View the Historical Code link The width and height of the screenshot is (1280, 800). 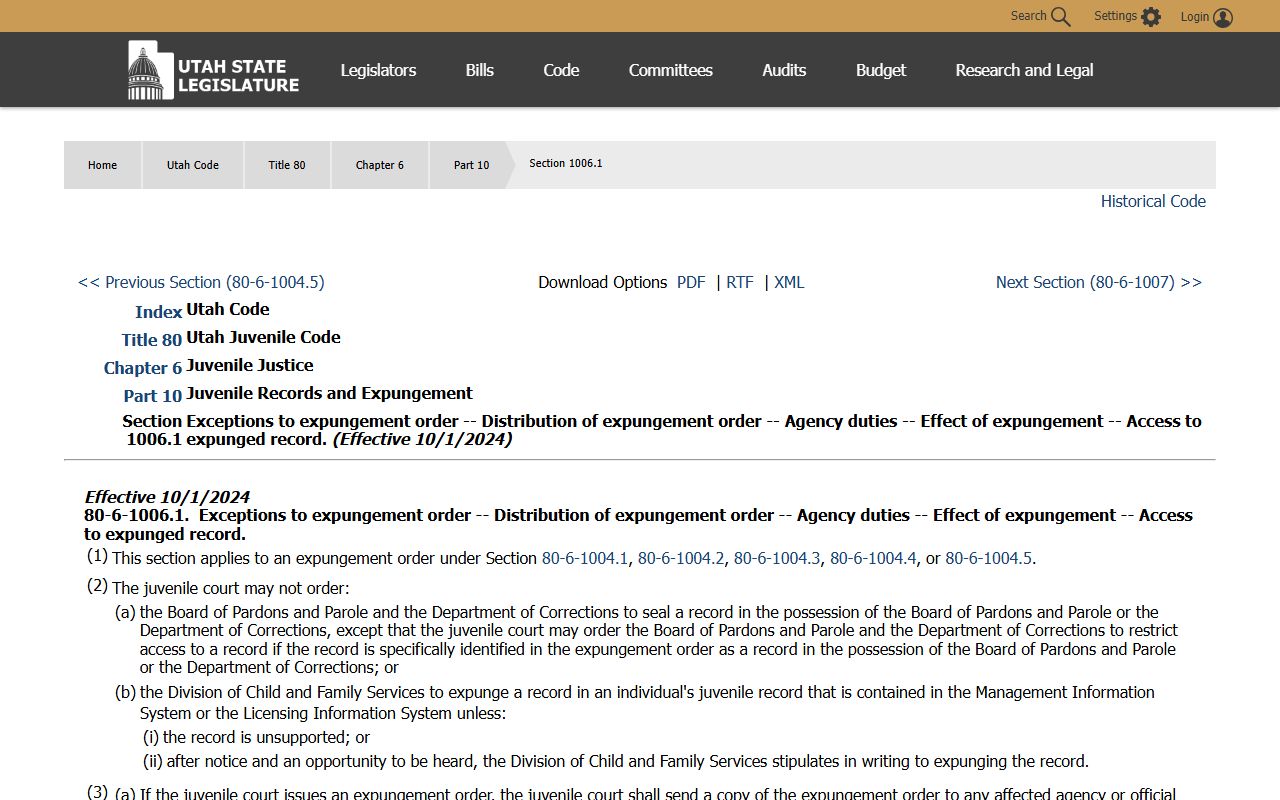click(1153, 201)
